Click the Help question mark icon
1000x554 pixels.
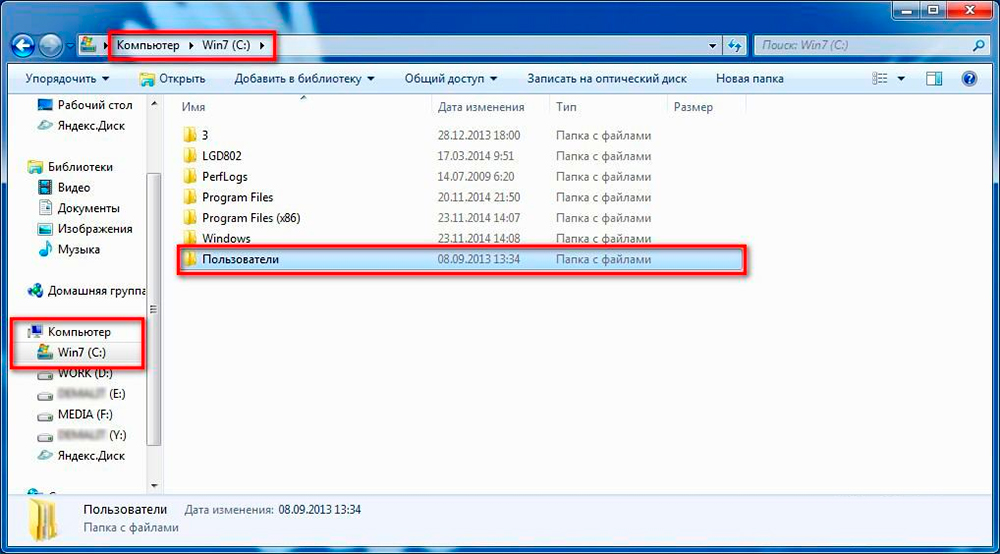pos(968,78)
